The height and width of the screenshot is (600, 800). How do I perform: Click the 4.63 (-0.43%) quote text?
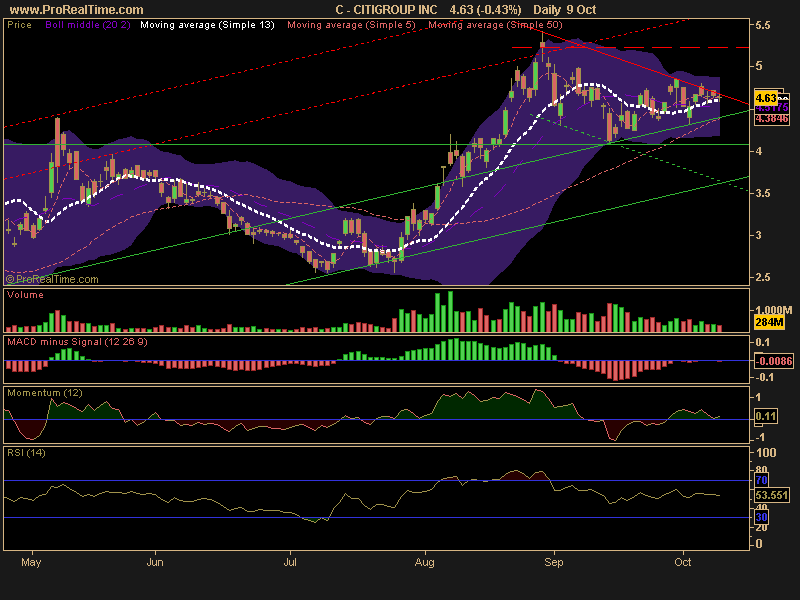[x=485, y=10]
